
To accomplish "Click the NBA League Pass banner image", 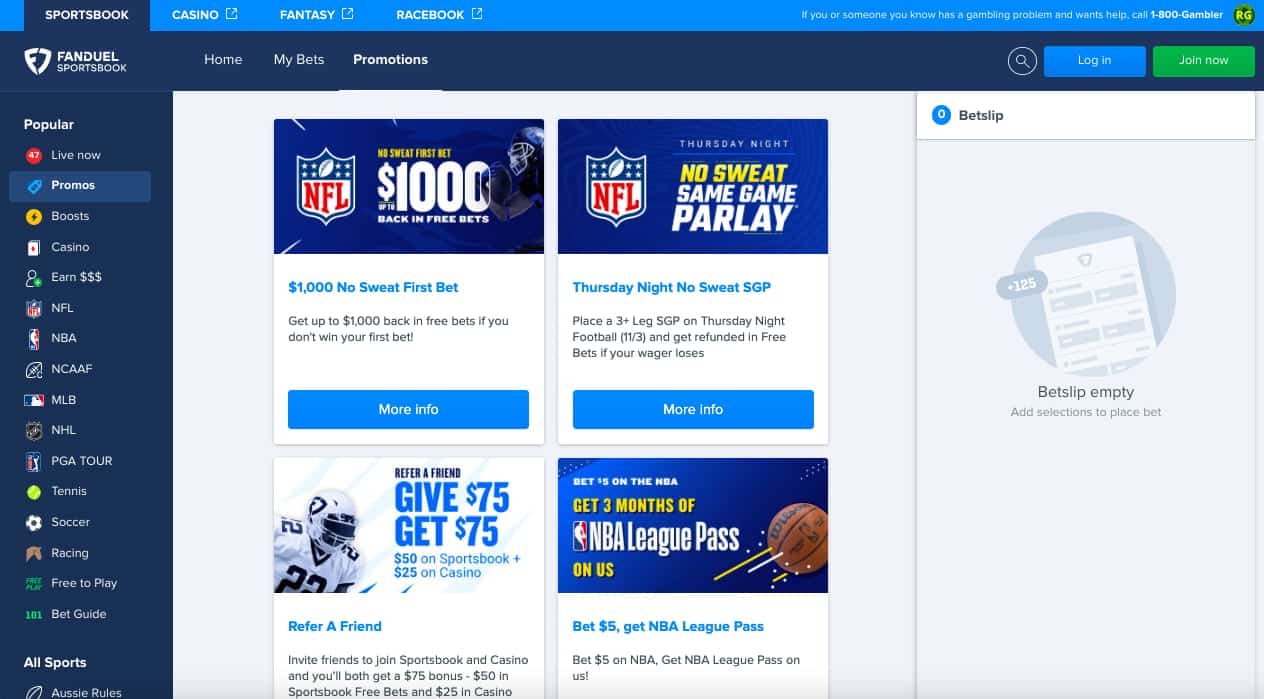I will 693,525.
